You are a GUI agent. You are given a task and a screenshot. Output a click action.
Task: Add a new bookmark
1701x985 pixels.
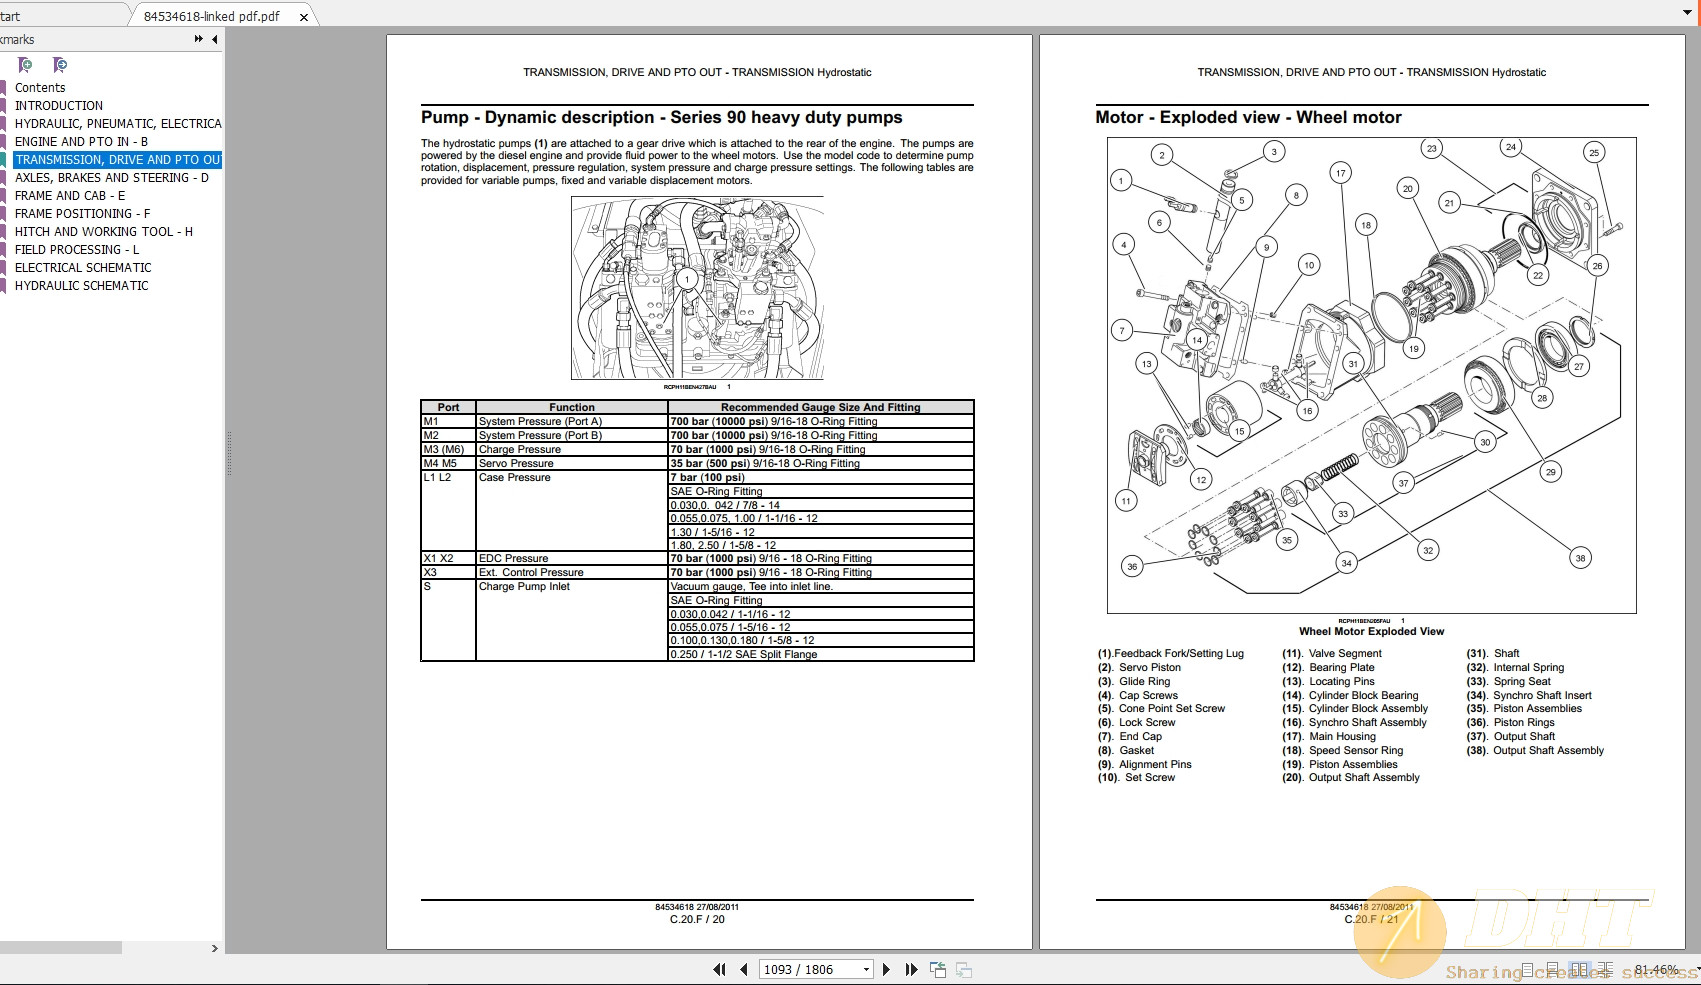tap(25, 65)
